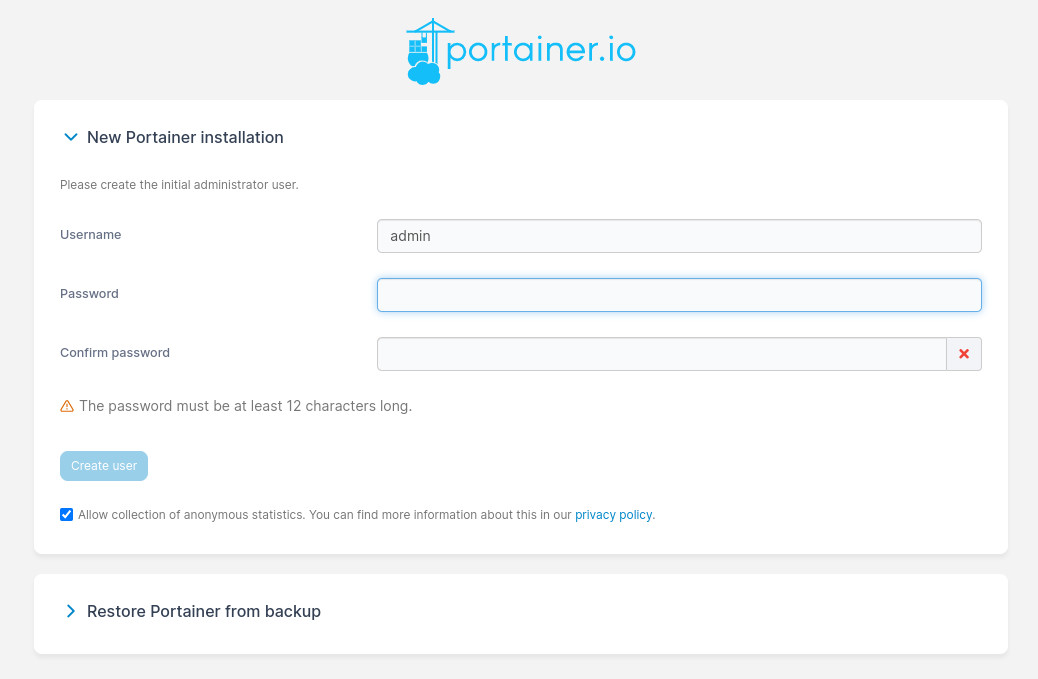The width and height of the screenshot is (1038, 679).
Task: Uncheck anonymous statistics collection checkbox
Action: point(66,514)
